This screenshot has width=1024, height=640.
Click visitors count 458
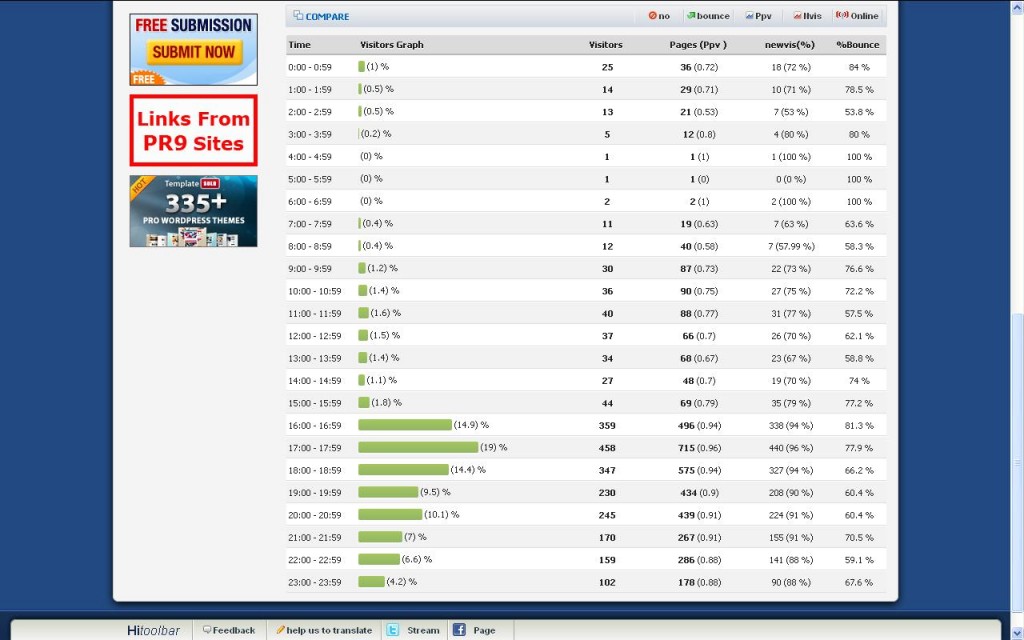[x=607, y=448]
